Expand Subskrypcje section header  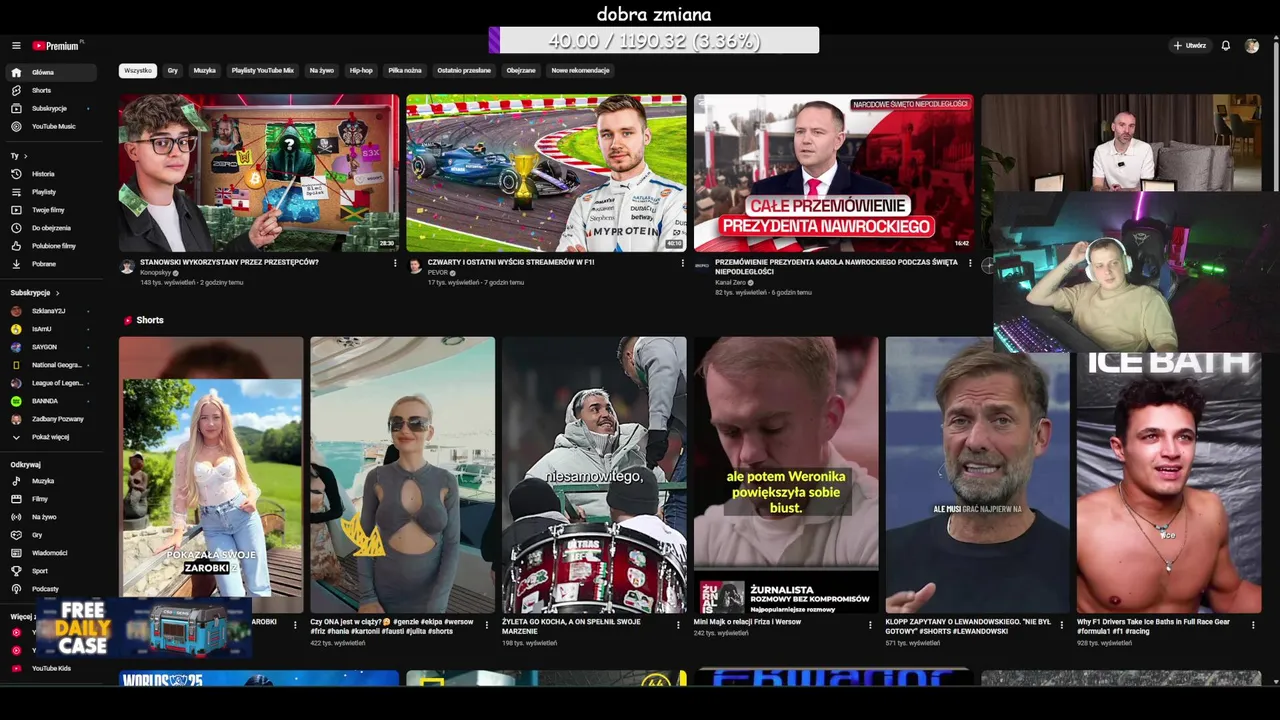[x=35, y=293]
